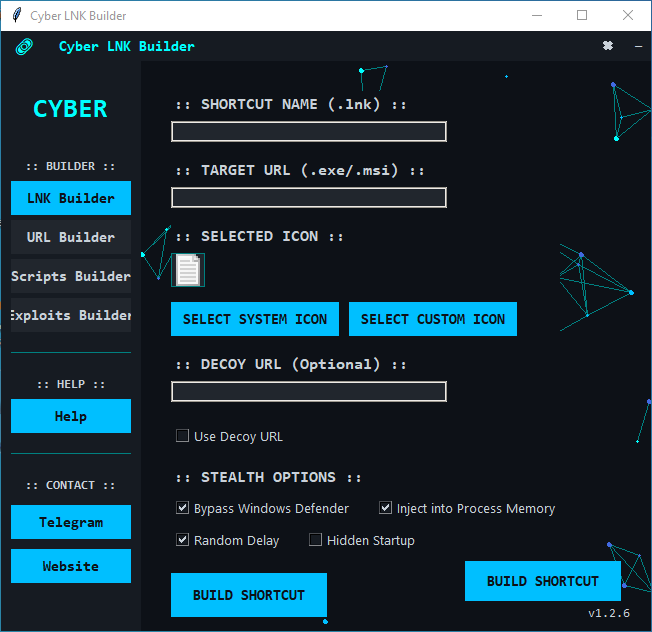This screenshot has width=652, height=632.
Task: Click the ':: HELP ::' sidebar heading
Action: tap(71, 384)
